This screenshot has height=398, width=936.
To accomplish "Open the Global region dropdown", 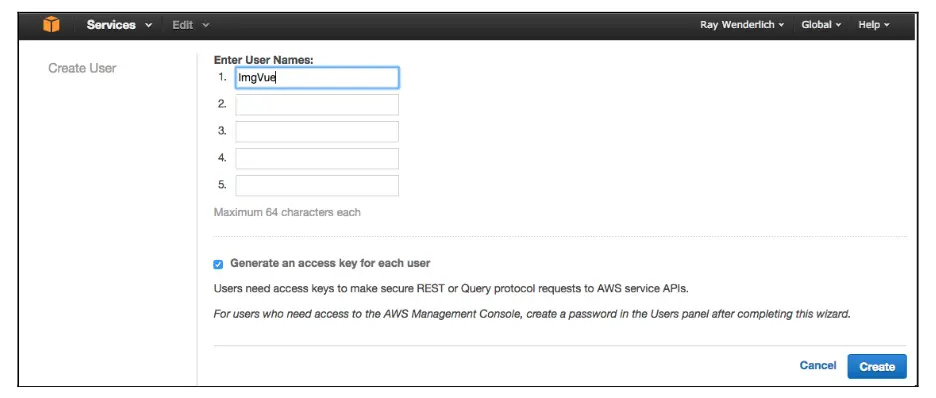I will click(x=821, y=25).
